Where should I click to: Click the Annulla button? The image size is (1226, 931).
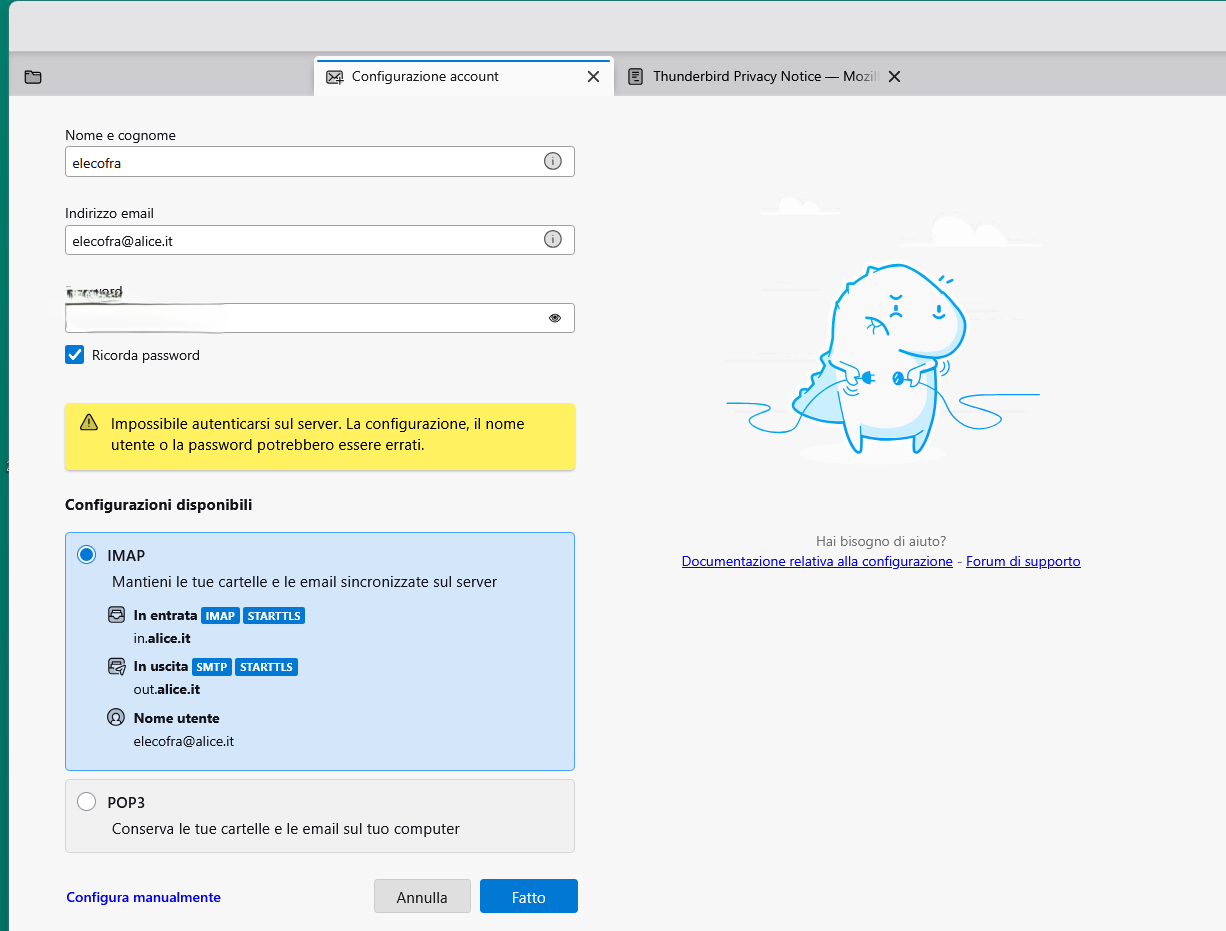(x=422, y=897)
